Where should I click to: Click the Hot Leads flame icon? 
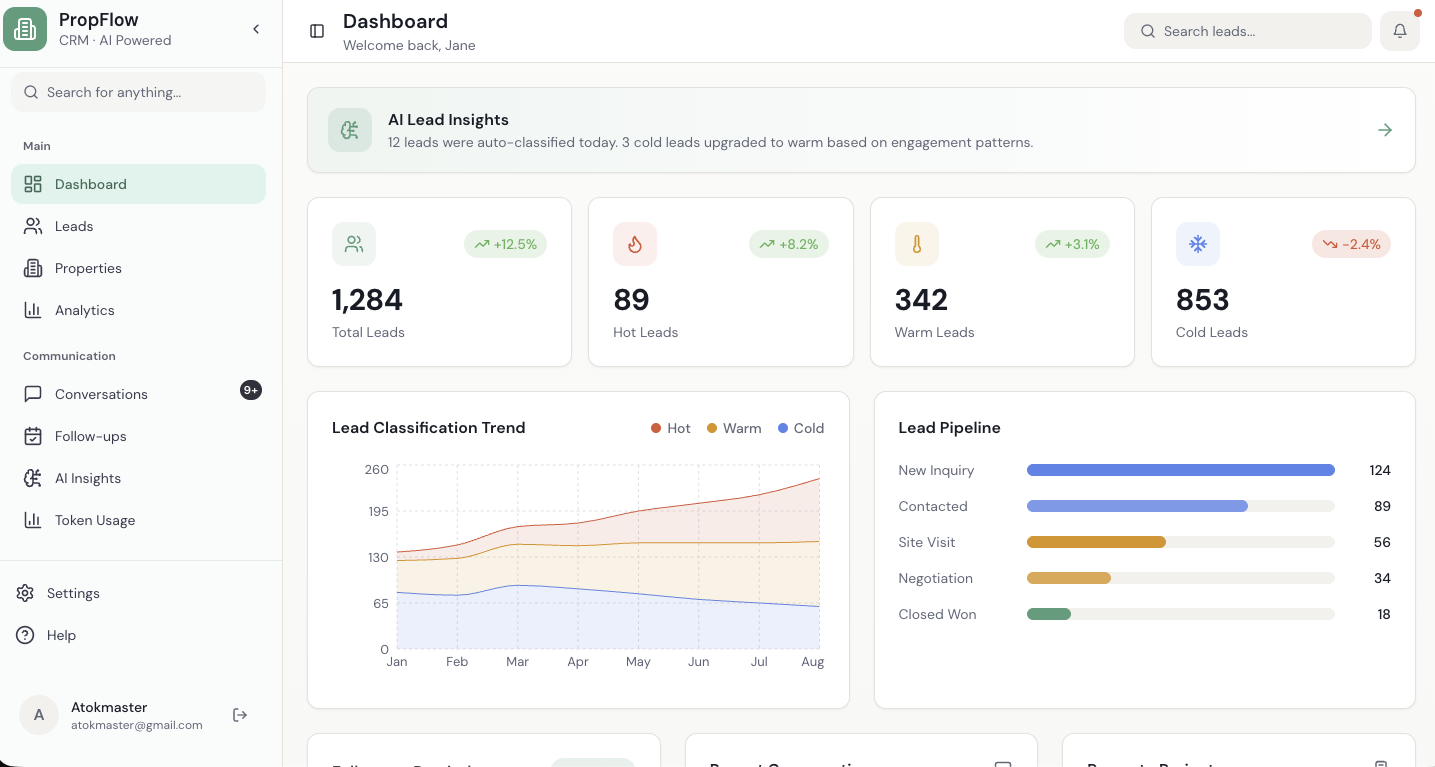(635, 244)
